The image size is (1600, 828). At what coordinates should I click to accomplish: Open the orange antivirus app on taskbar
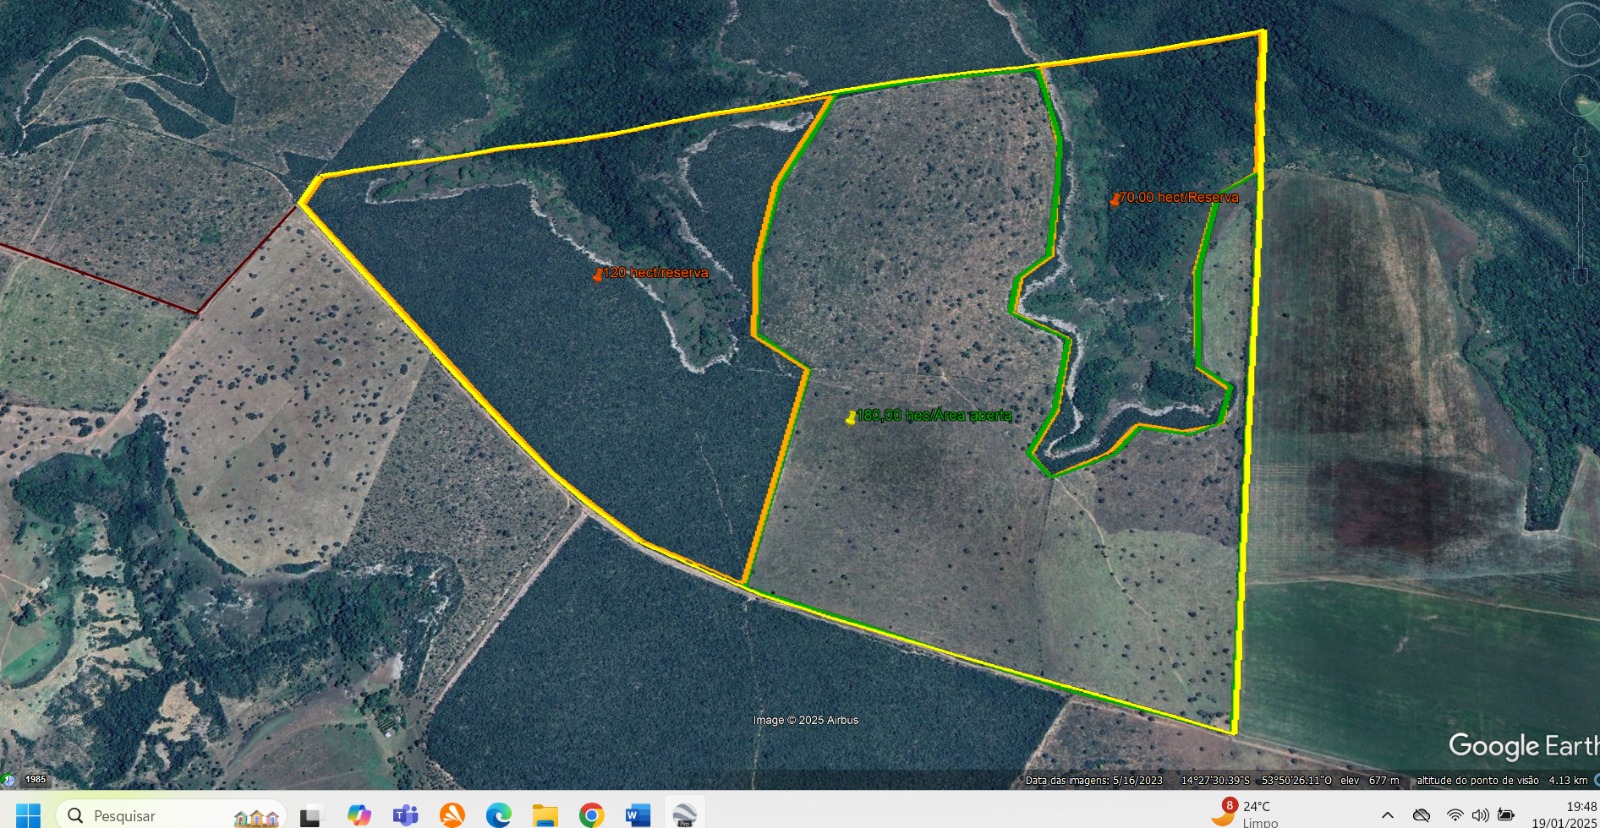pos(452,816)
